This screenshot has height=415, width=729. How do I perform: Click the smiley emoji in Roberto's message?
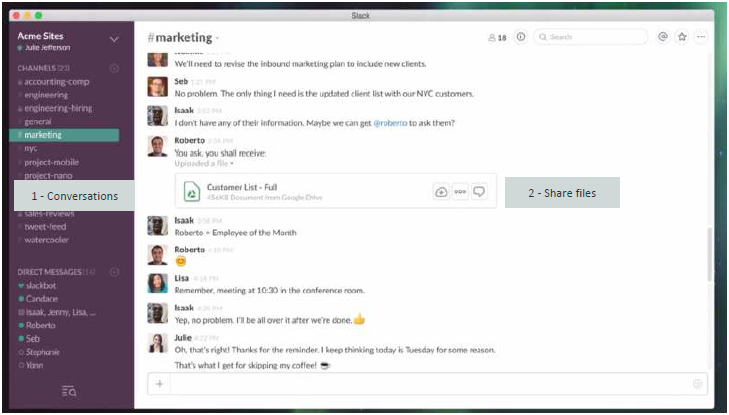180,261
